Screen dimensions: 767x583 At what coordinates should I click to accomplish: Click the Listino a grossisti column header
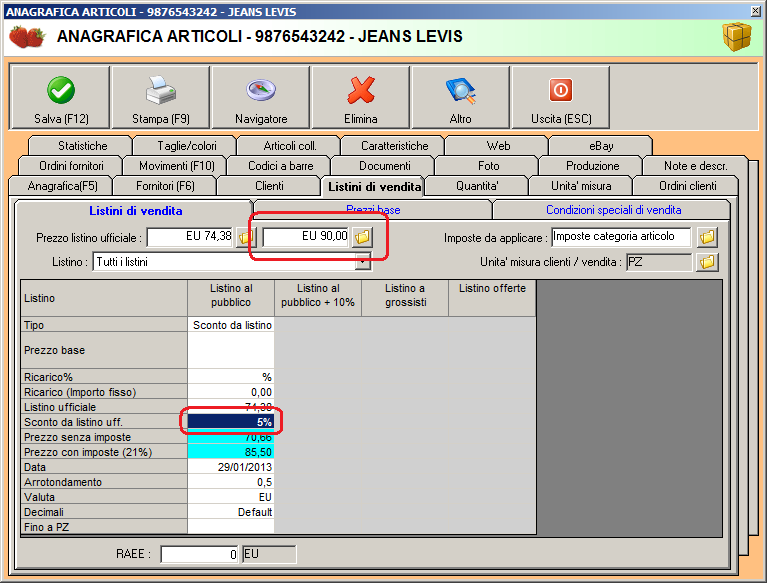[405, 298]
